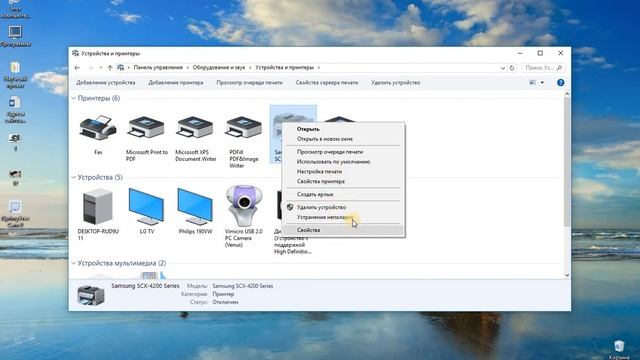Image resolution: width=640 pixels, height=360 pixels.
Task: Refresh the Devices and Printers view
Action: pos(512,68)
